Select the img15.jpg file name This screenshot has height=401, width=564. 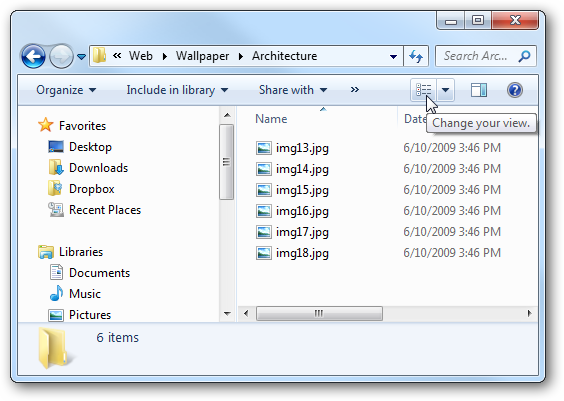(302, 190)
